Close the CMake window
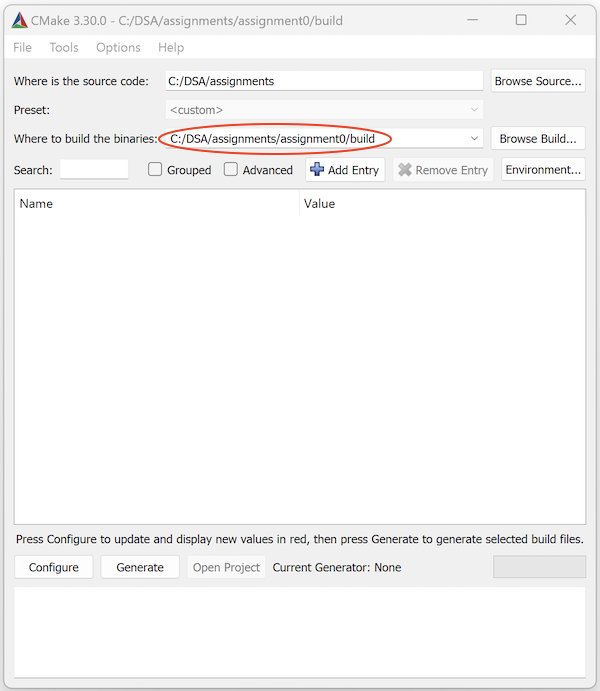The width and height of the screenshot is (600, 691). click(570, 20)
